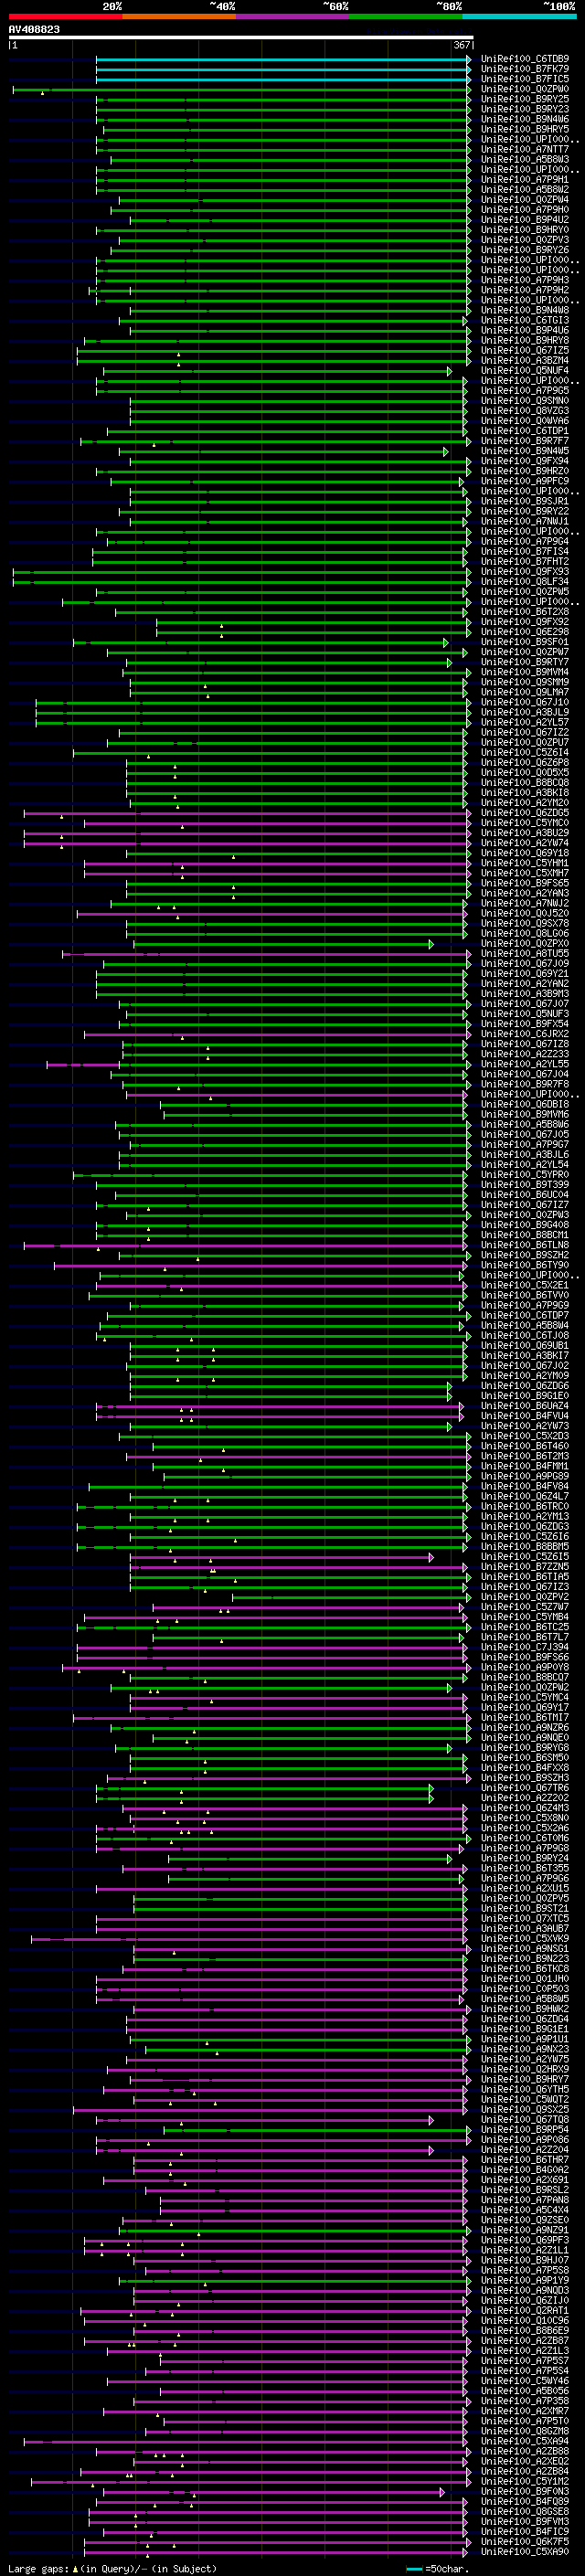Select hit label UniRef100_Q0ZPW4
This screenshot has width=585, height=2576.
click(525, 200)
